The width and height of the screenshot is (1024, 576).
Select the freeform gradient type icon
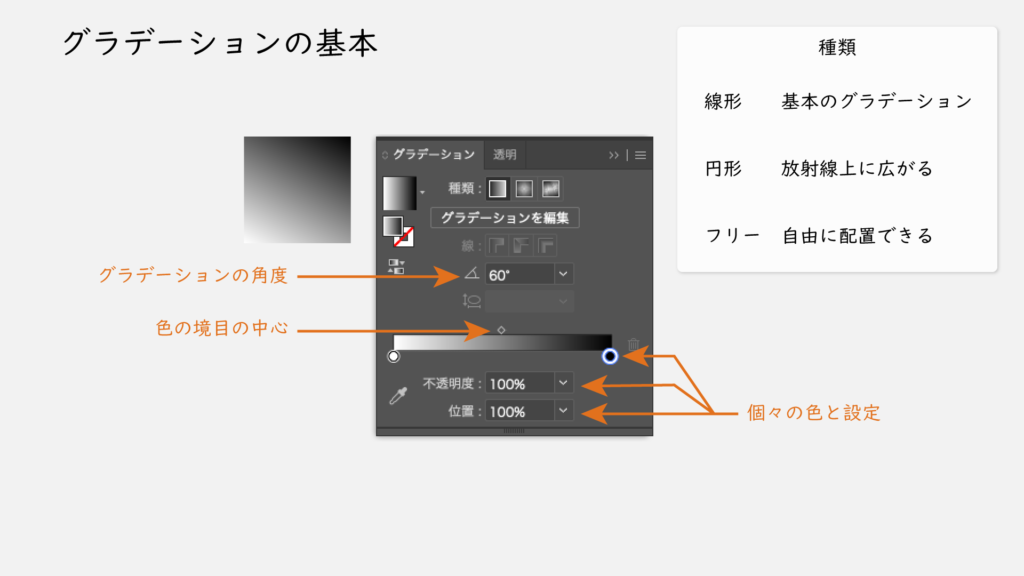[550, 188]
